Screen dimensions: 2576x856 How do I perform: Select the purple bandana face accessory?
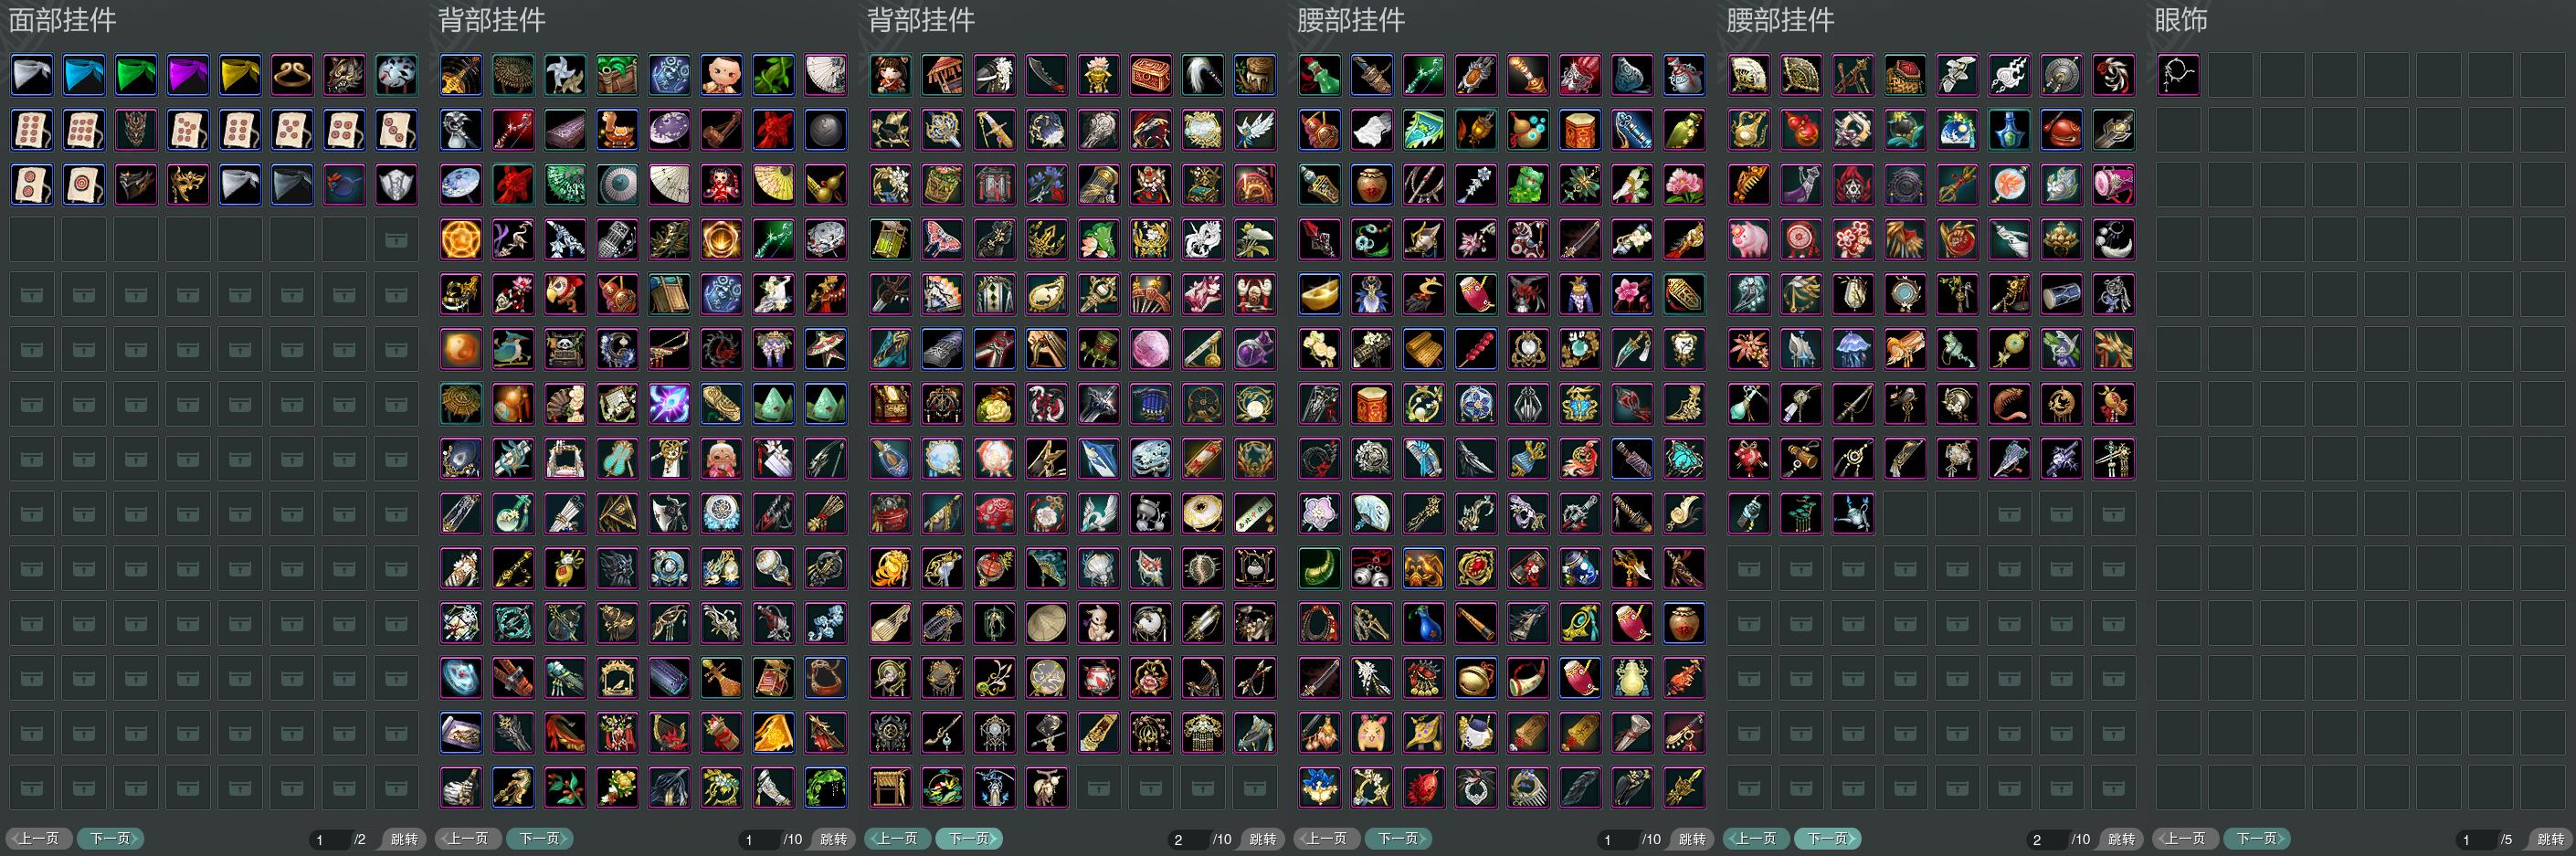(188, 75)
